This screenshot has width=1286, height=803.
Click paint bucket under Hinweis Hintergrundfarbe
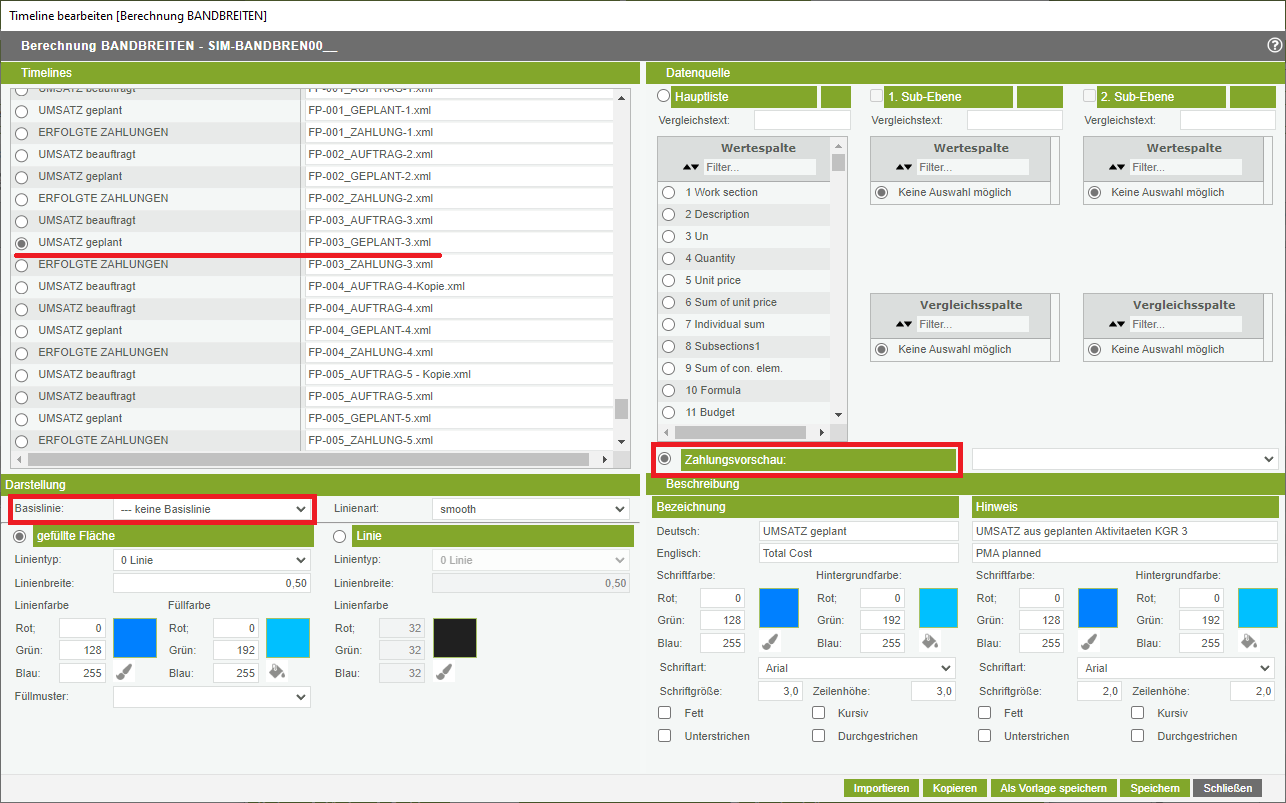click(1247, 641)
